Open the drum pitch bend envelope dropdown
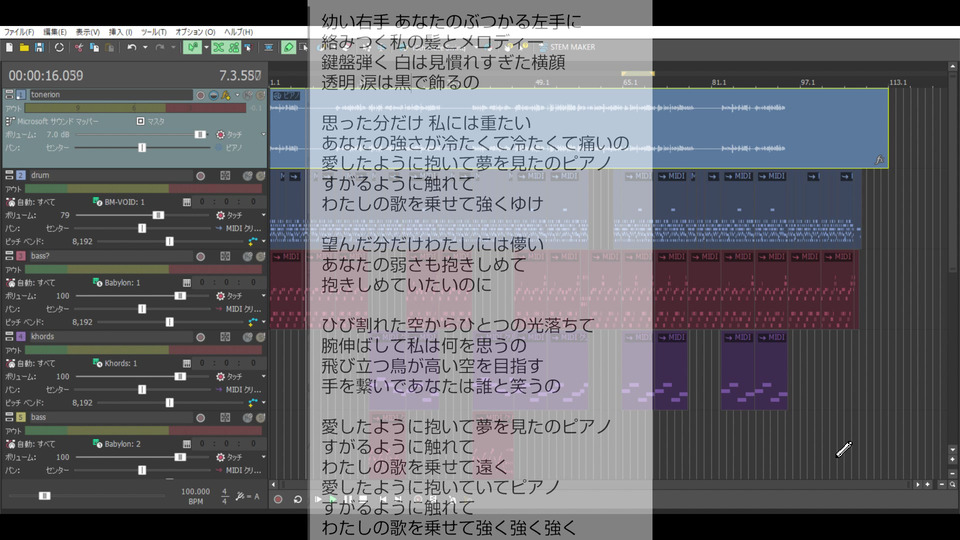The height and width of the screenshot is (540, 960). [264, 241]
